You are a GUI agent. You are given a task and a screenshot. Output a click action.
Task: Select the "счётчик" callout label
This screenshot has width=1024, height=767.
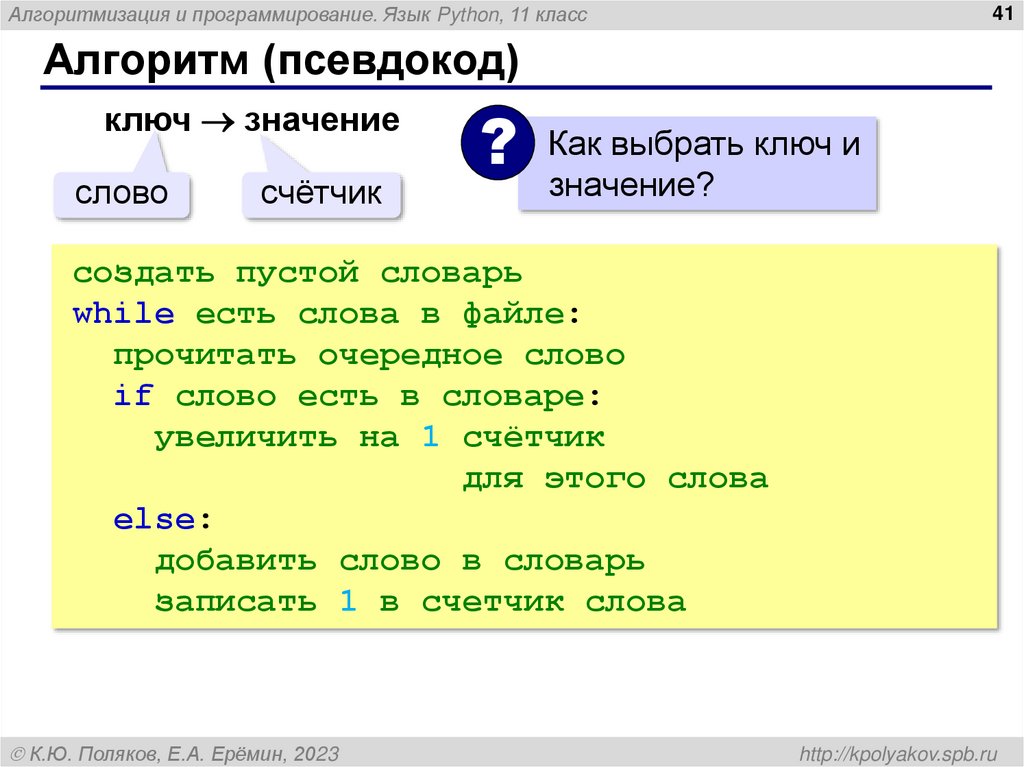click(x=321, y=193)
